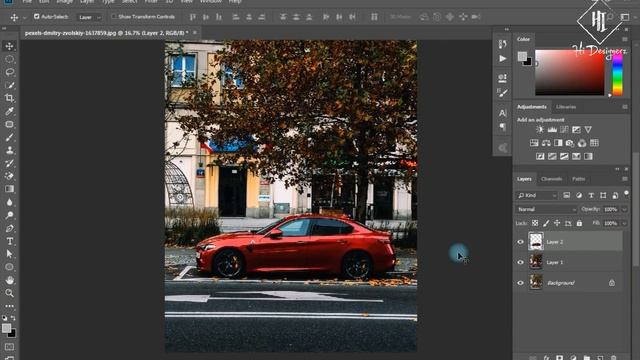Add a Levels adjustment

click(x=552, y=130)
